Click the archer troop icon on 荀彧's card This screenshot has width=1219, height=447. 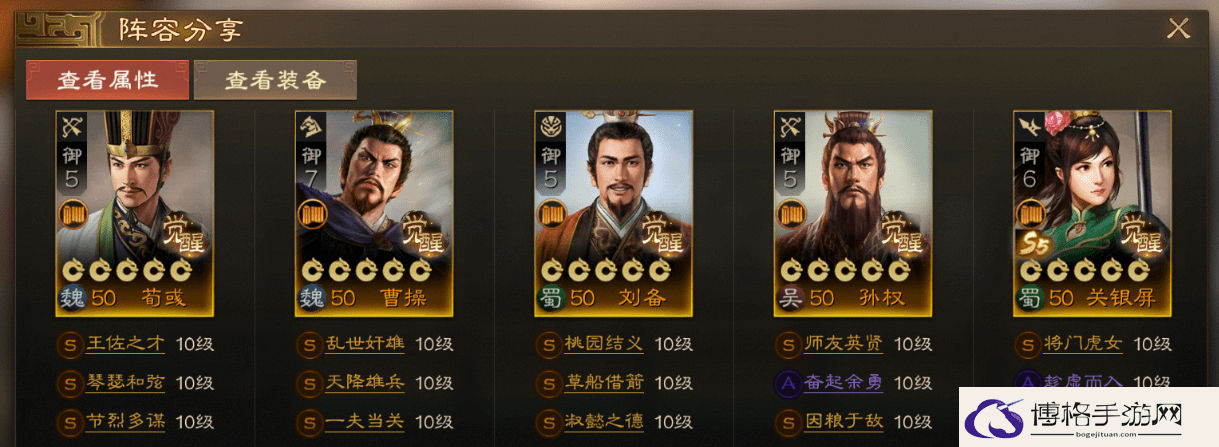coord(73,127)
